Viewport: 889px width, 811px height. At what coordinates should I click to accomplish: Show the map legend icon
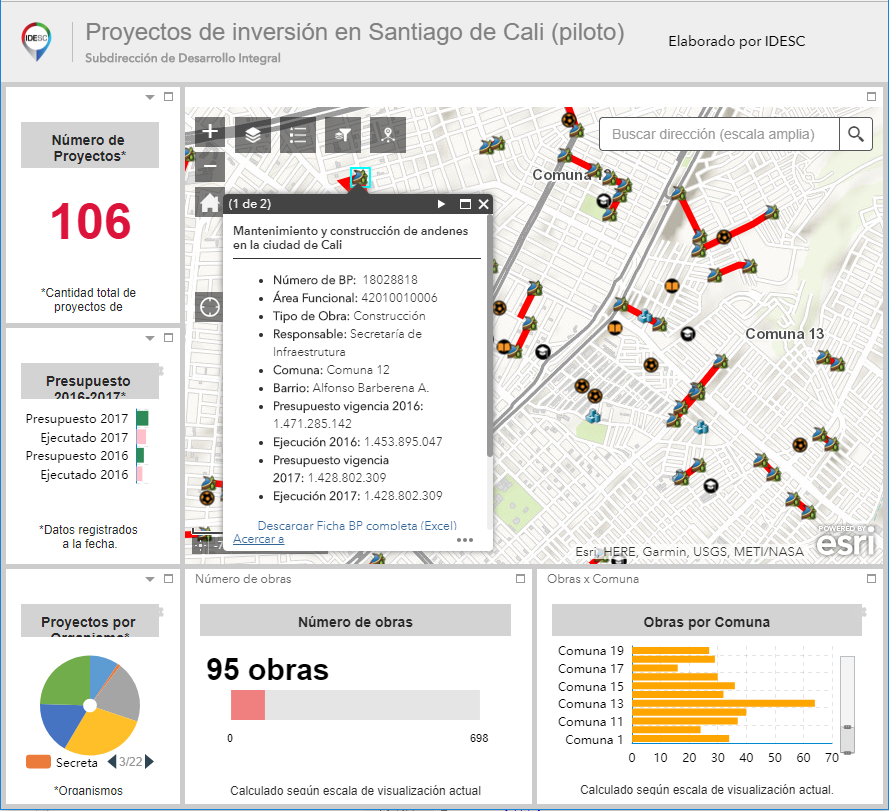pyautogui.click(x=297, y=133)
